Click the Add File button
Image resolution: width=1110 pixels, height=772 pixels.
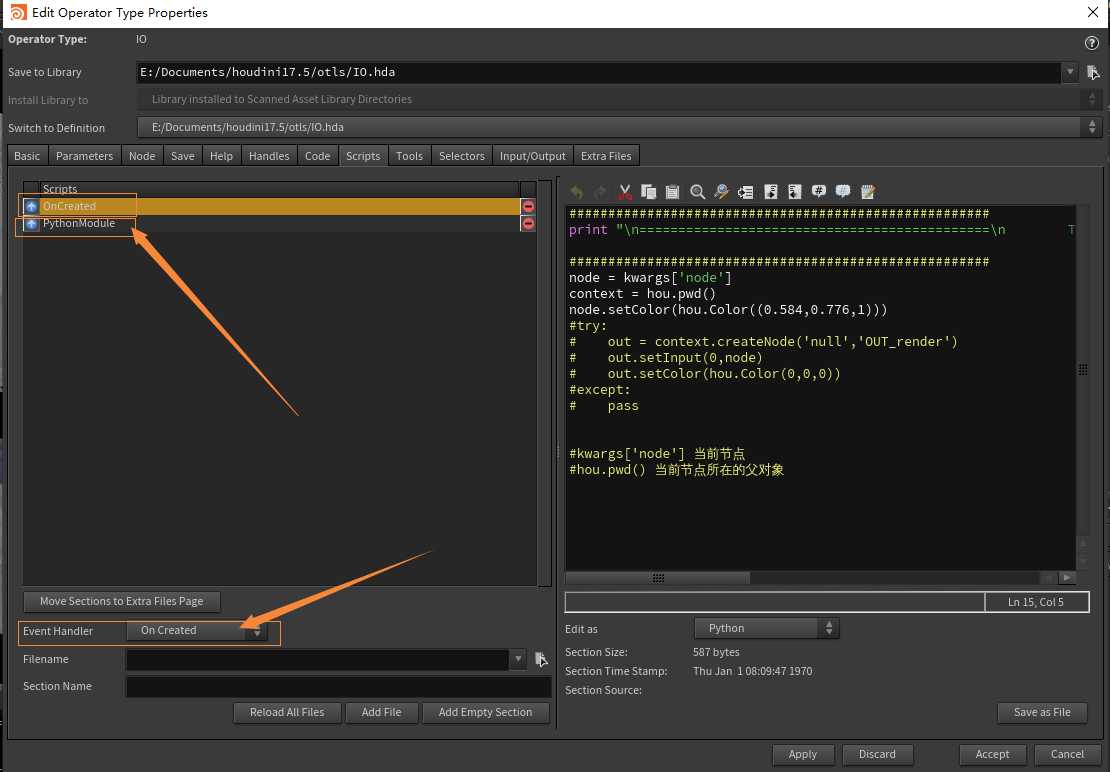click(x=382, y=713)
